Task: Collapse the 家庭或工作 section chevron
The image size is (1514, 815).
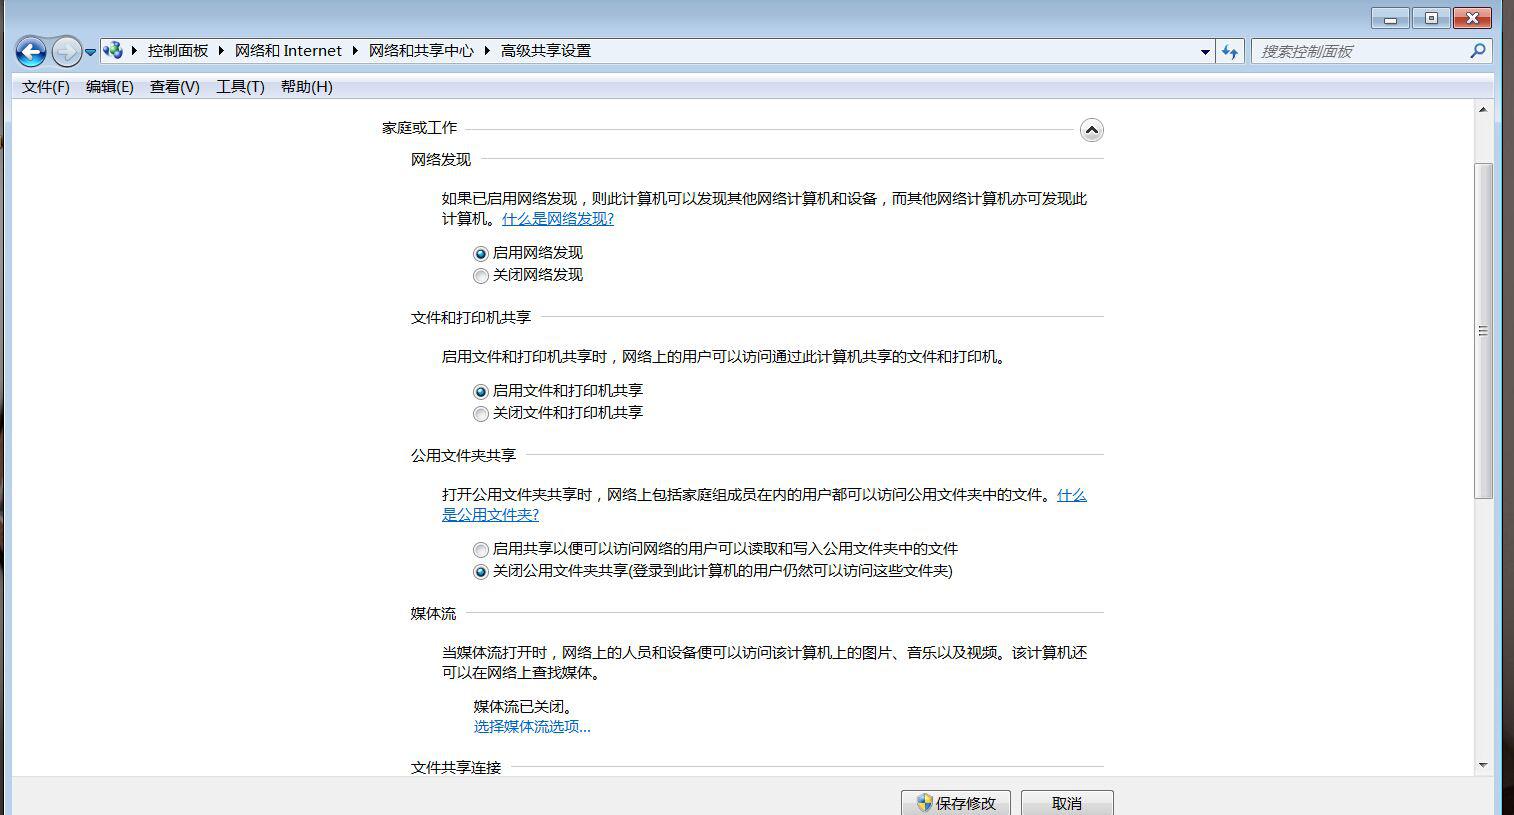Action: pyautogui.click(x=1091, y=130)
